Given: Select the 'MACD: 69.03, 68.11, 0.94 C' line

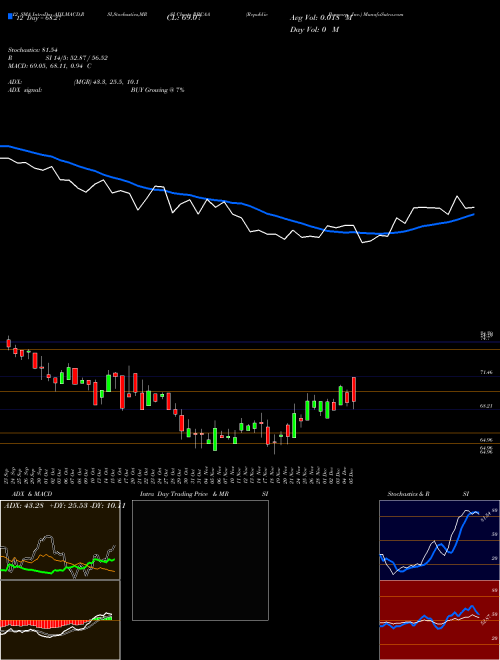Looking at the screenshot, I should 50,66.
